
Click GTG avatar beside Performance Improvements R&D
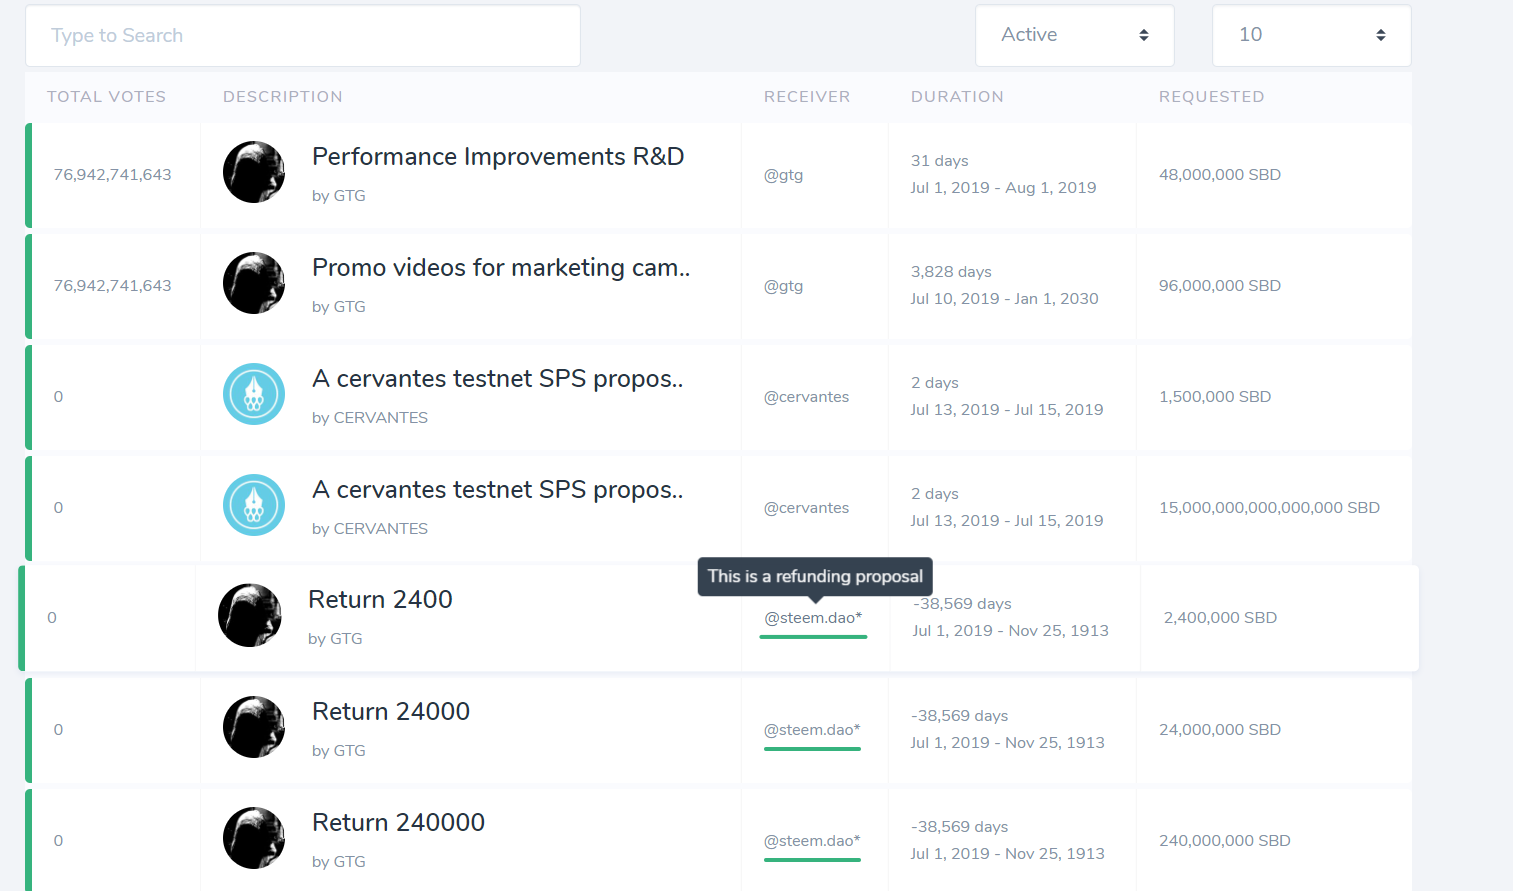click(254, 172)
